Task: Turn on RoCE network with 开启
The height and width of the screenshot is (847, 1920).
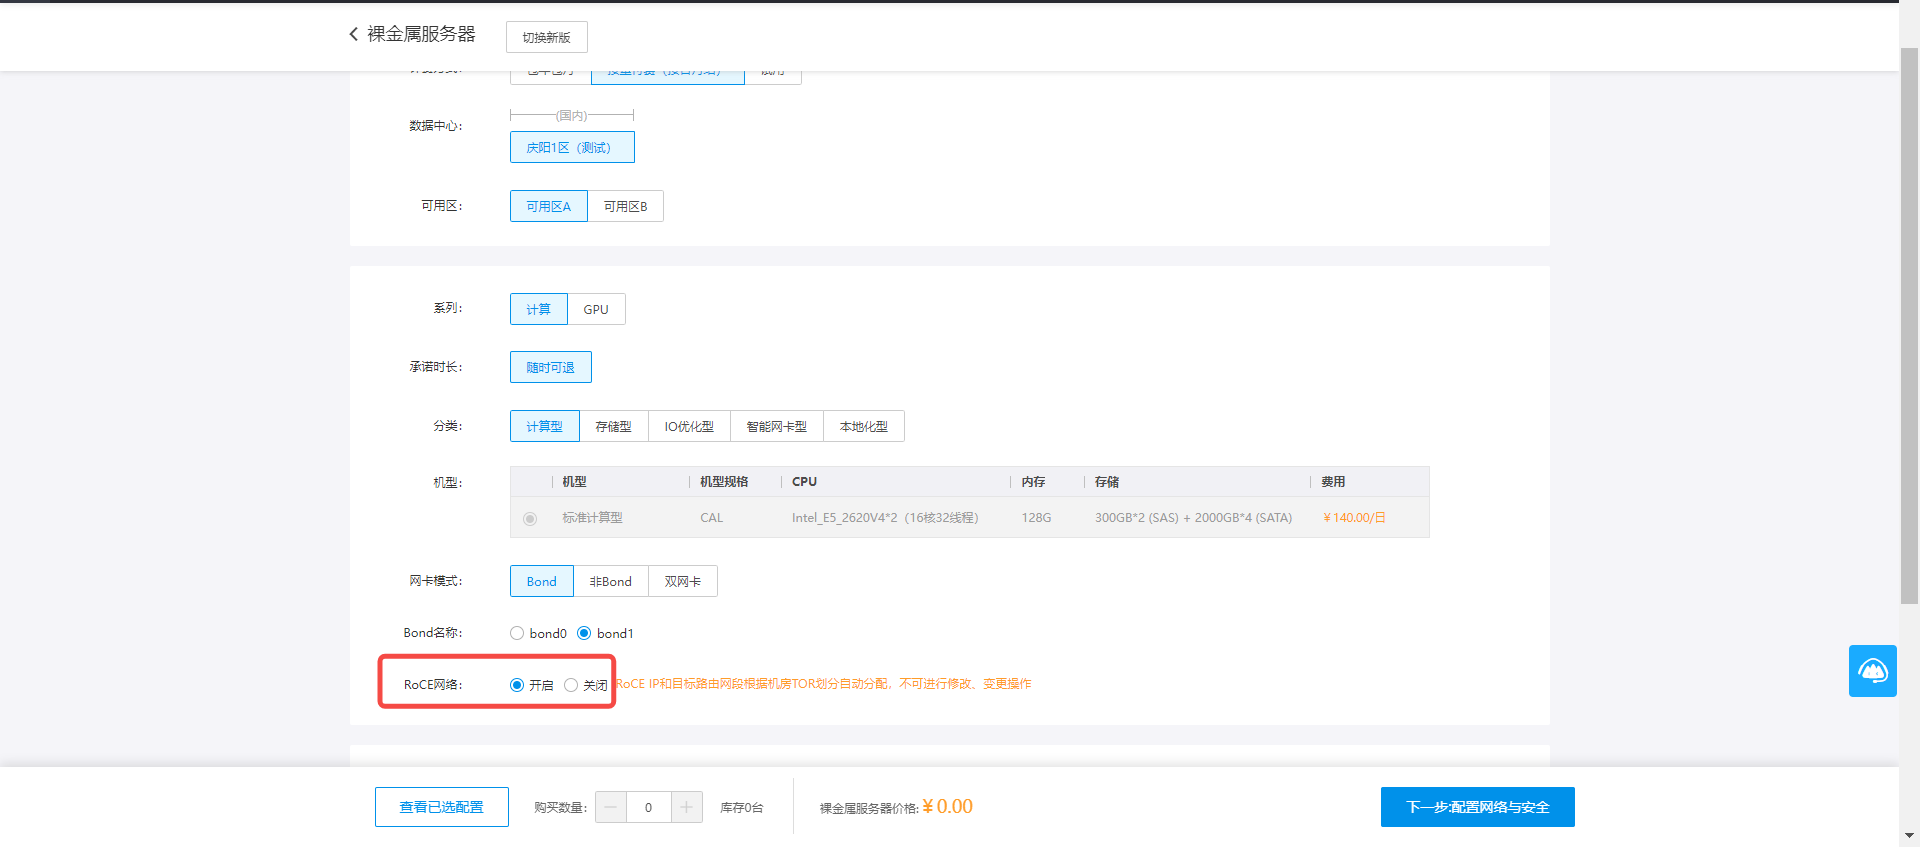Action: pyautogui.click(x=517, y=685)
